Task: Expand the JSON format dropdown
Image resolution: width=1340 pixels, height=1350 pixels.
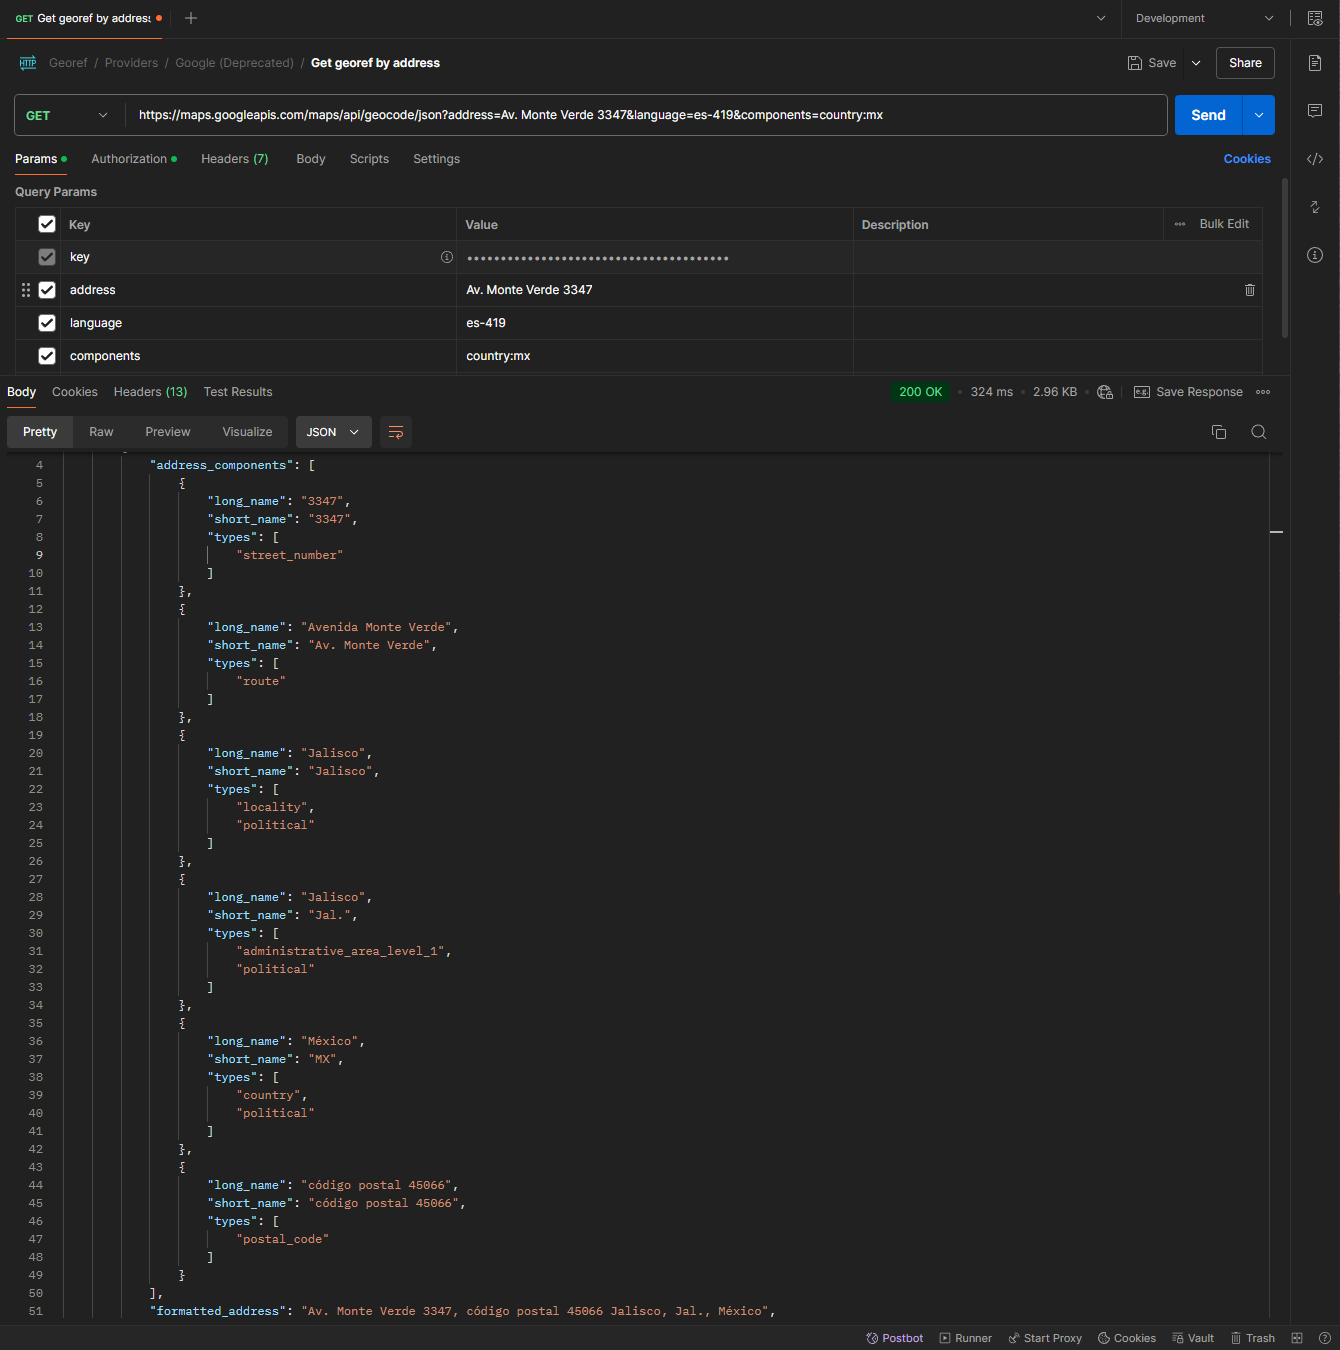Action: (333, 432)
